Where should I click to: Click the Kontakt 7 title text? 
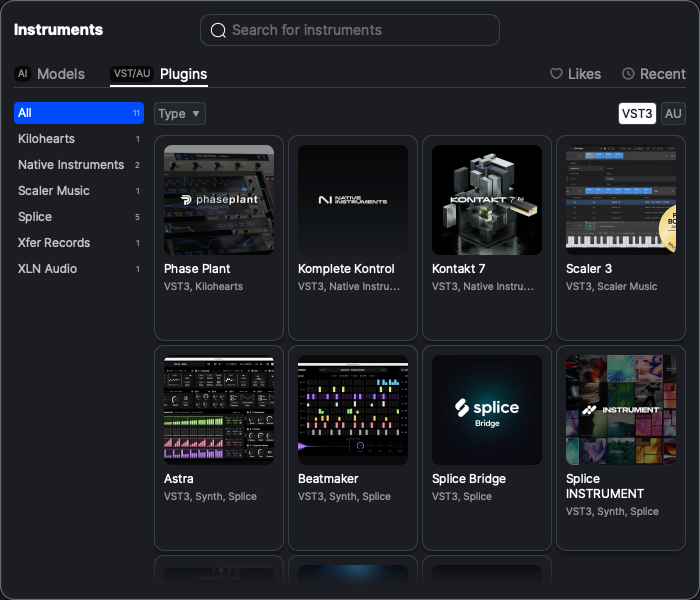[x=458, y=268]
